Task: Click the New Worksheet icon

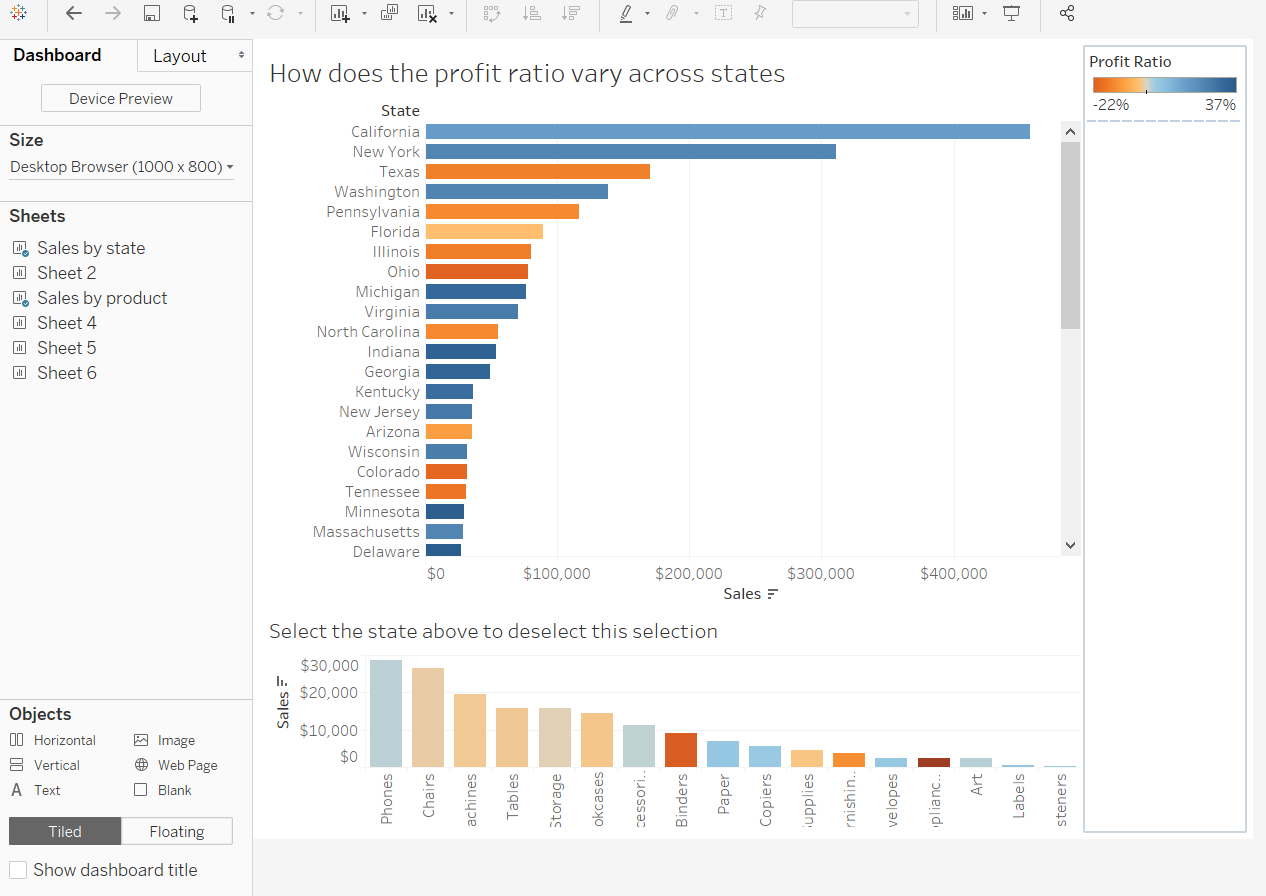Action: click(x=340, y=13)
